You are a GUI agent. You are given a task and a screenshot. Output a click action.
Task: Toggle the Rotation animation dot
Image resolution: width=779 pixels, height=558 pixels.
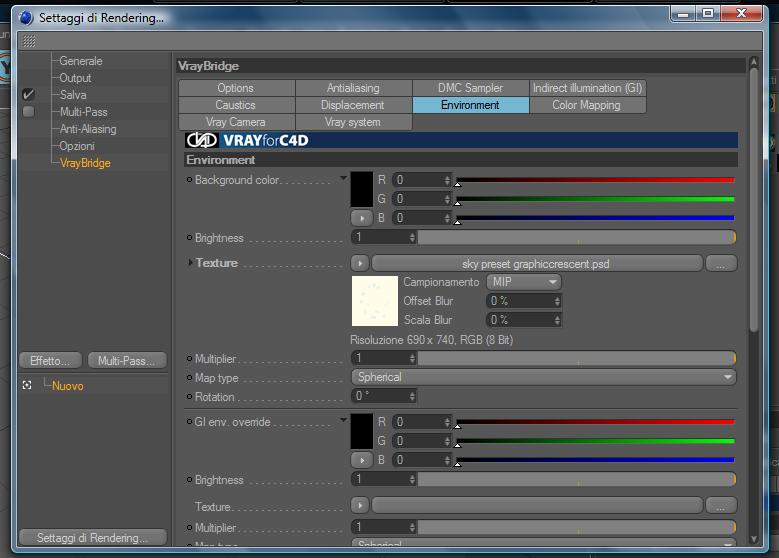189,397
